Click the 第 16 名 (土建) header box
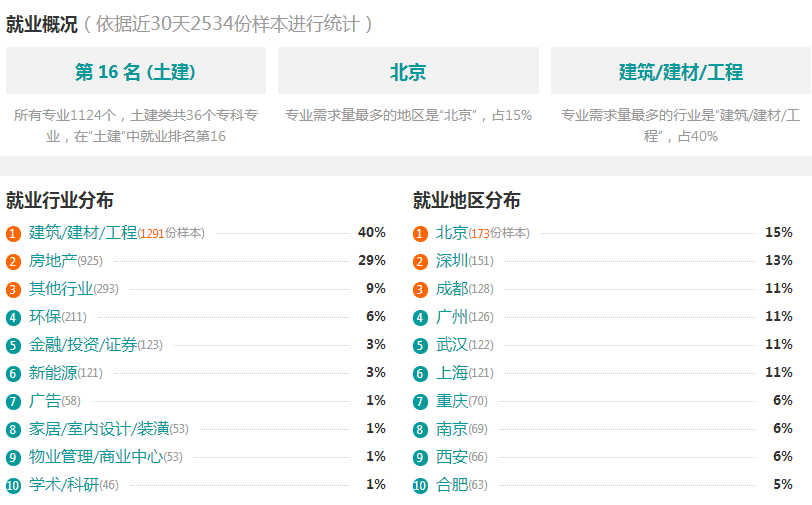 [x=136, y=71]
